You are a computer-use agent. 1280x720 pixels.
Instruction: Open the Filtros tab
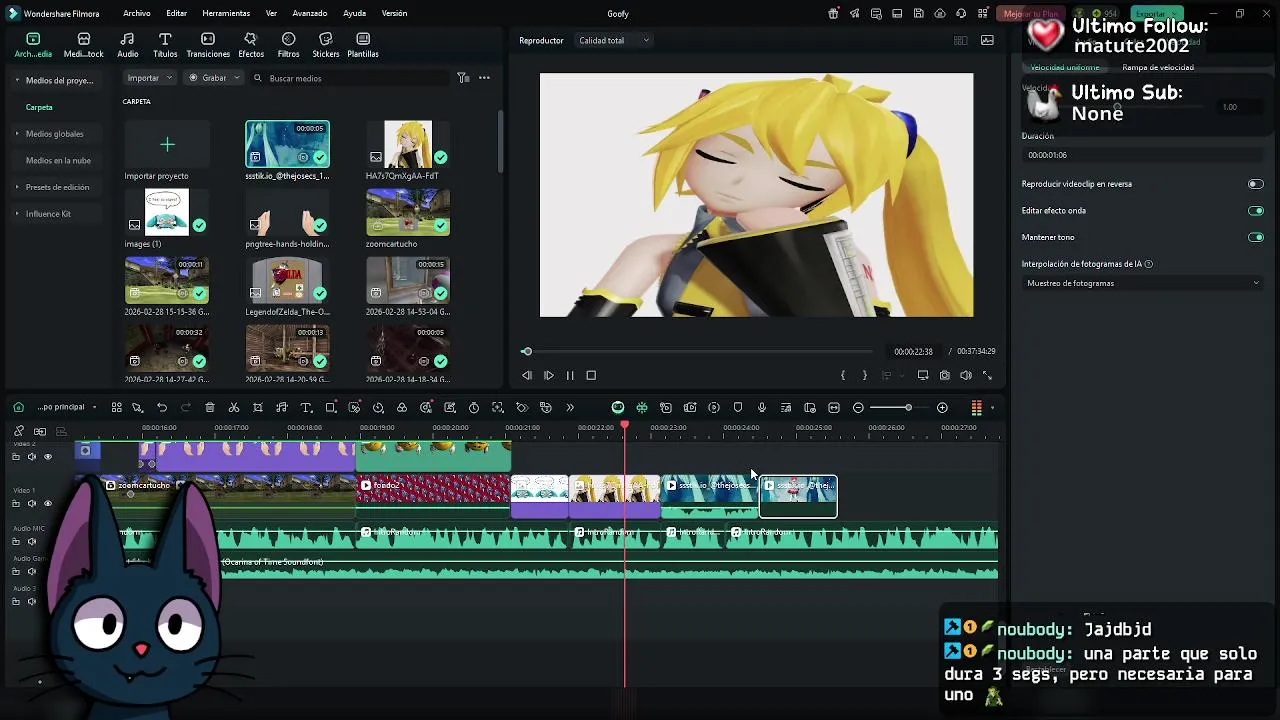[x=288, y=45]
